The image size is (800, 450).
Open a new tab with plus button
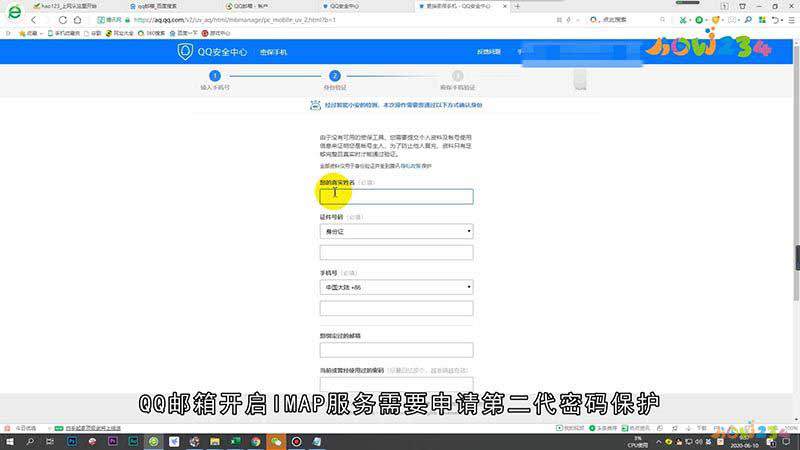pyautogui.click(x=517, y=6)
